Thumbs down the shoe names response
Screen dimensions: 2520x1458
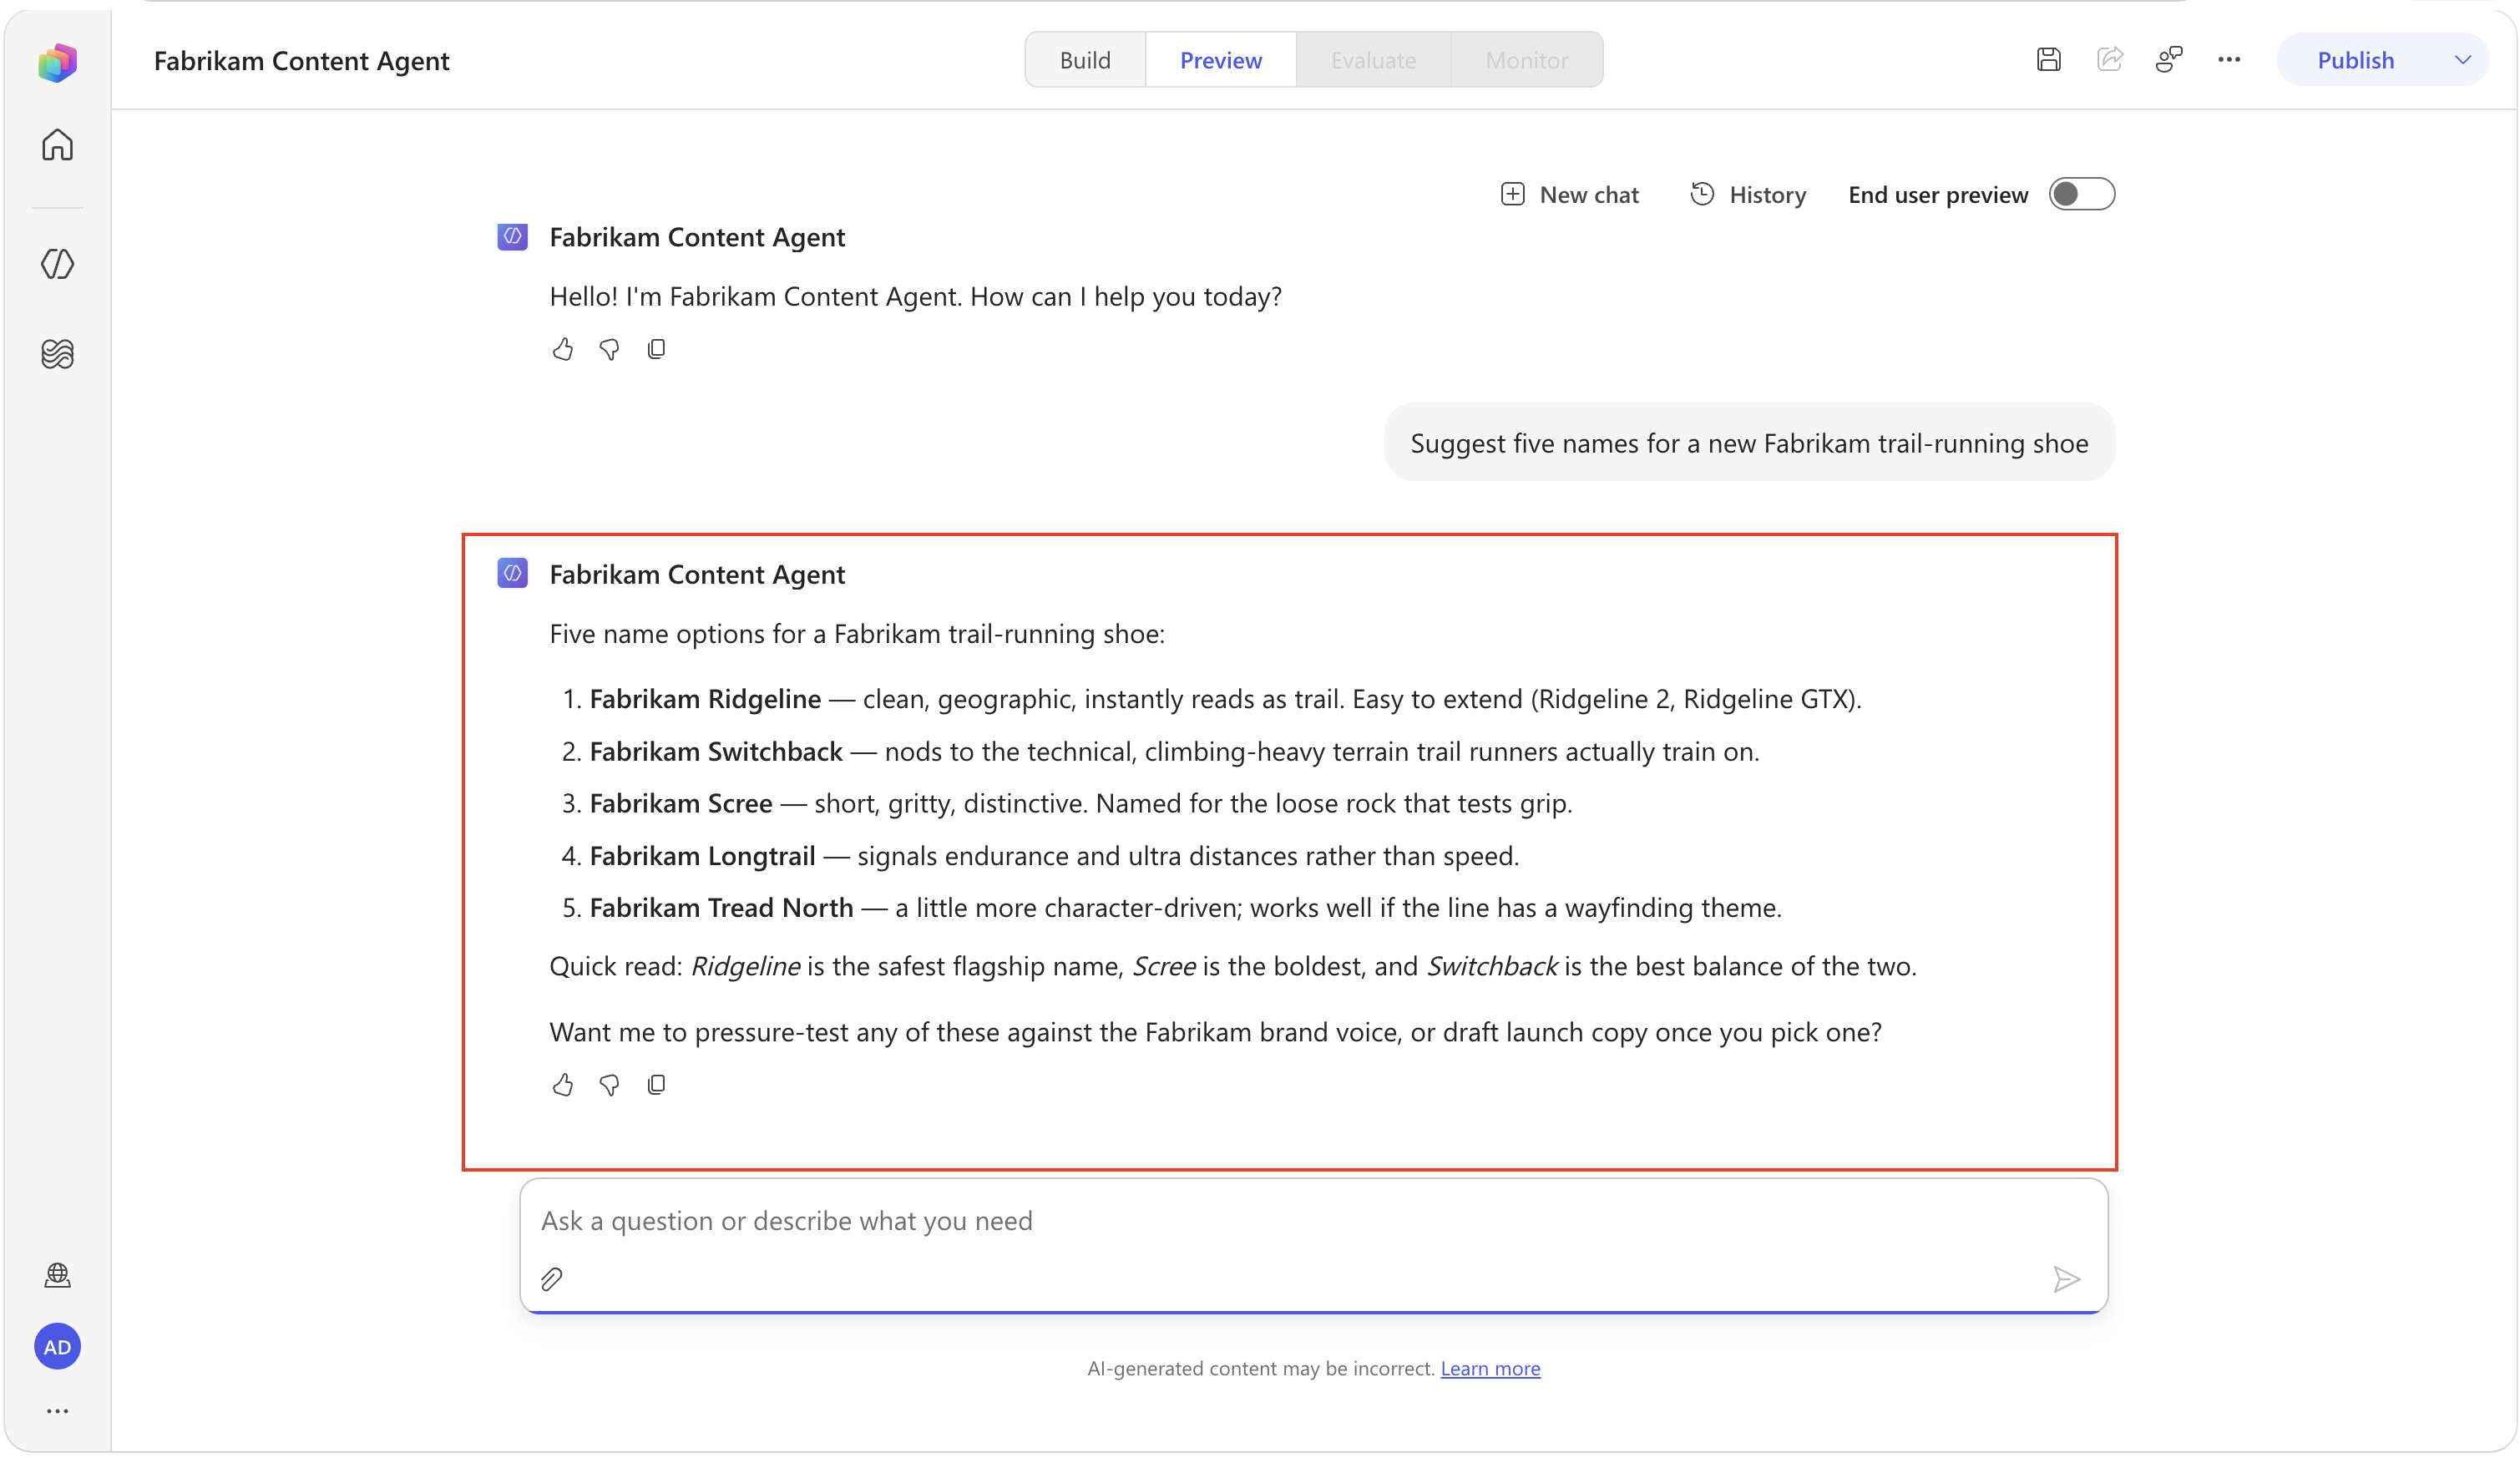(609, 1085)
